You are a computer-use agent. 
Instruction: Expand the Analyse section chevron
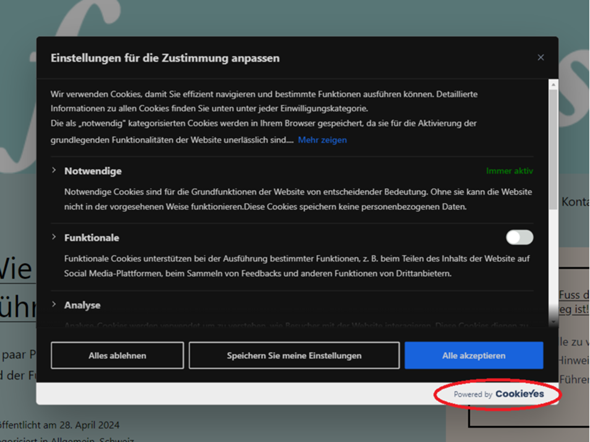(x=54, y=304)
